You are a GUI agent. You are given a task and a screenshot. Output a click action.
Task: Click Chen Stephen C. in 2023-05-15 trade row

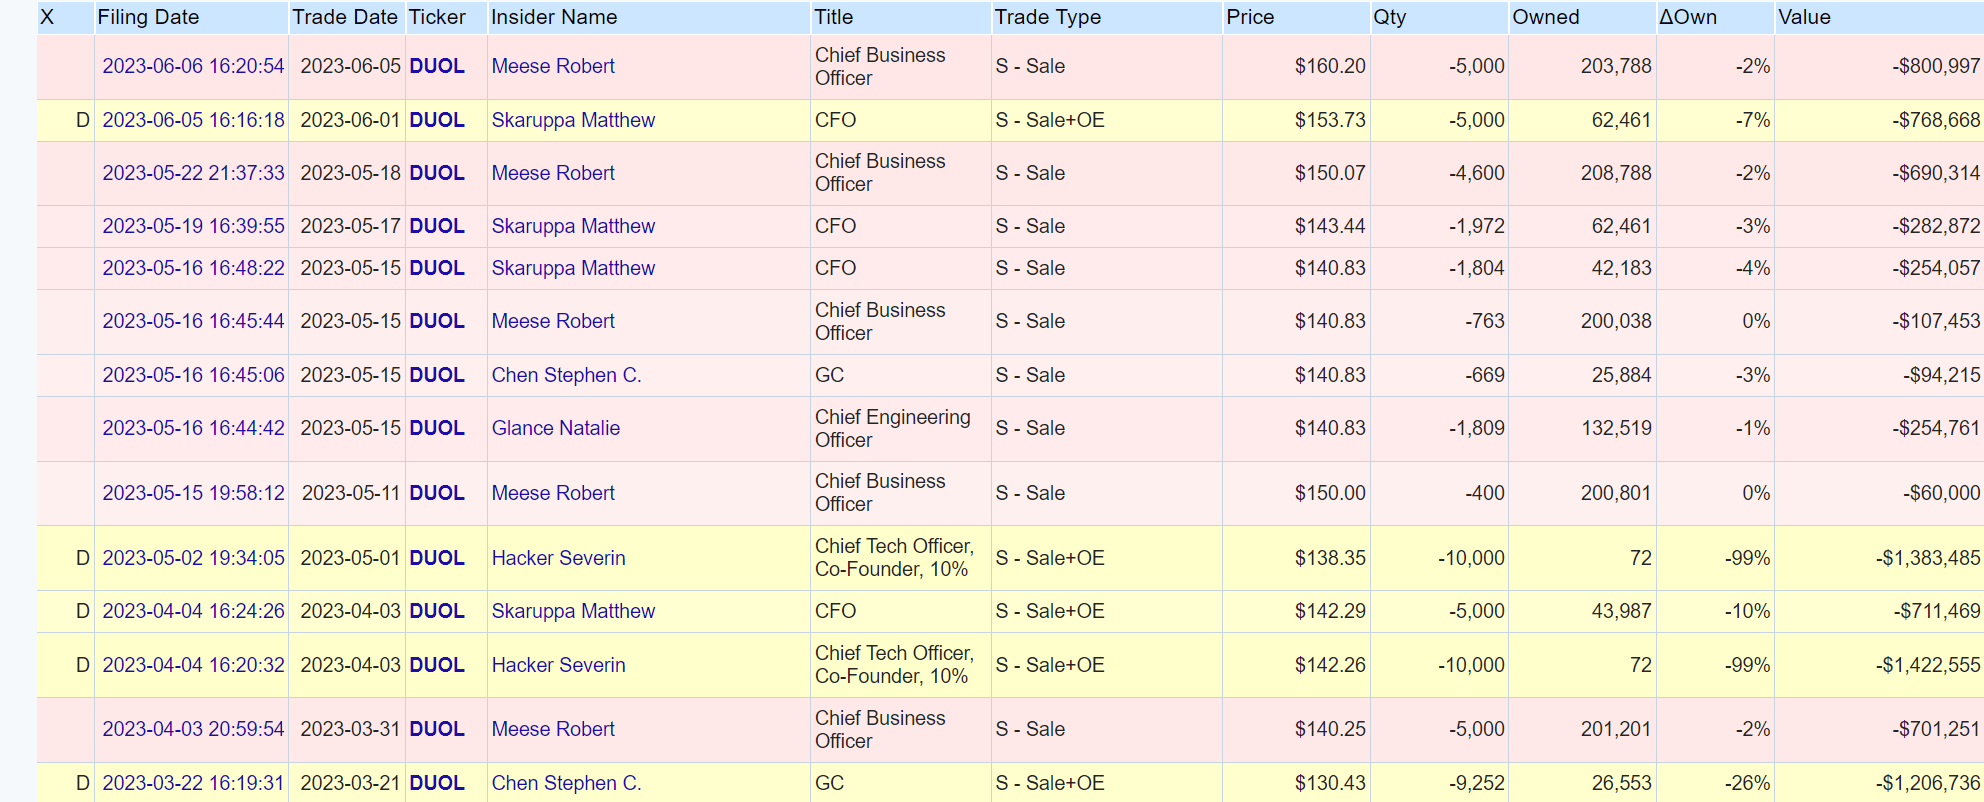click(566, 375)
